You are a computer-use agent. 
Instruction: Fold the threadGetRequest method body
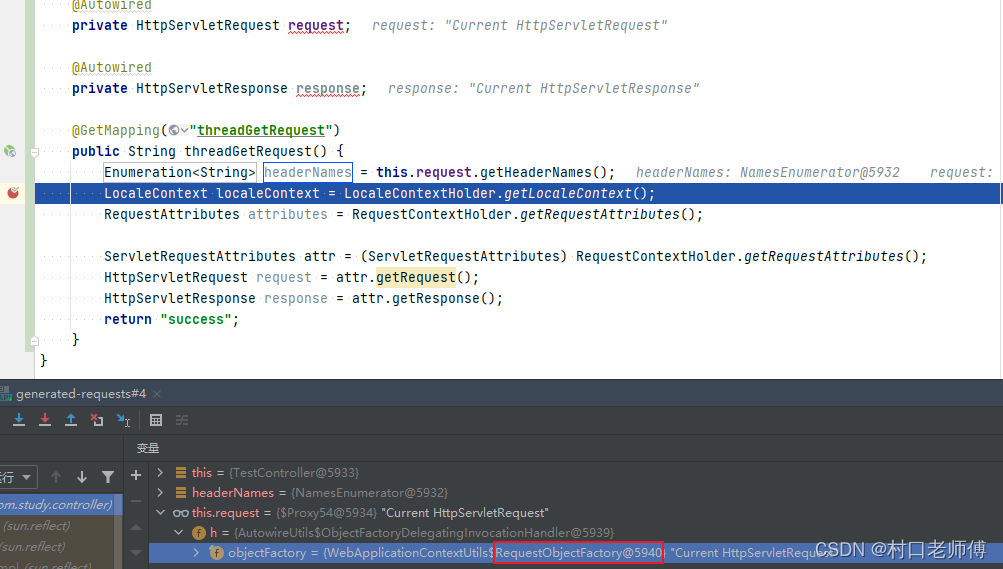(35, 152)
